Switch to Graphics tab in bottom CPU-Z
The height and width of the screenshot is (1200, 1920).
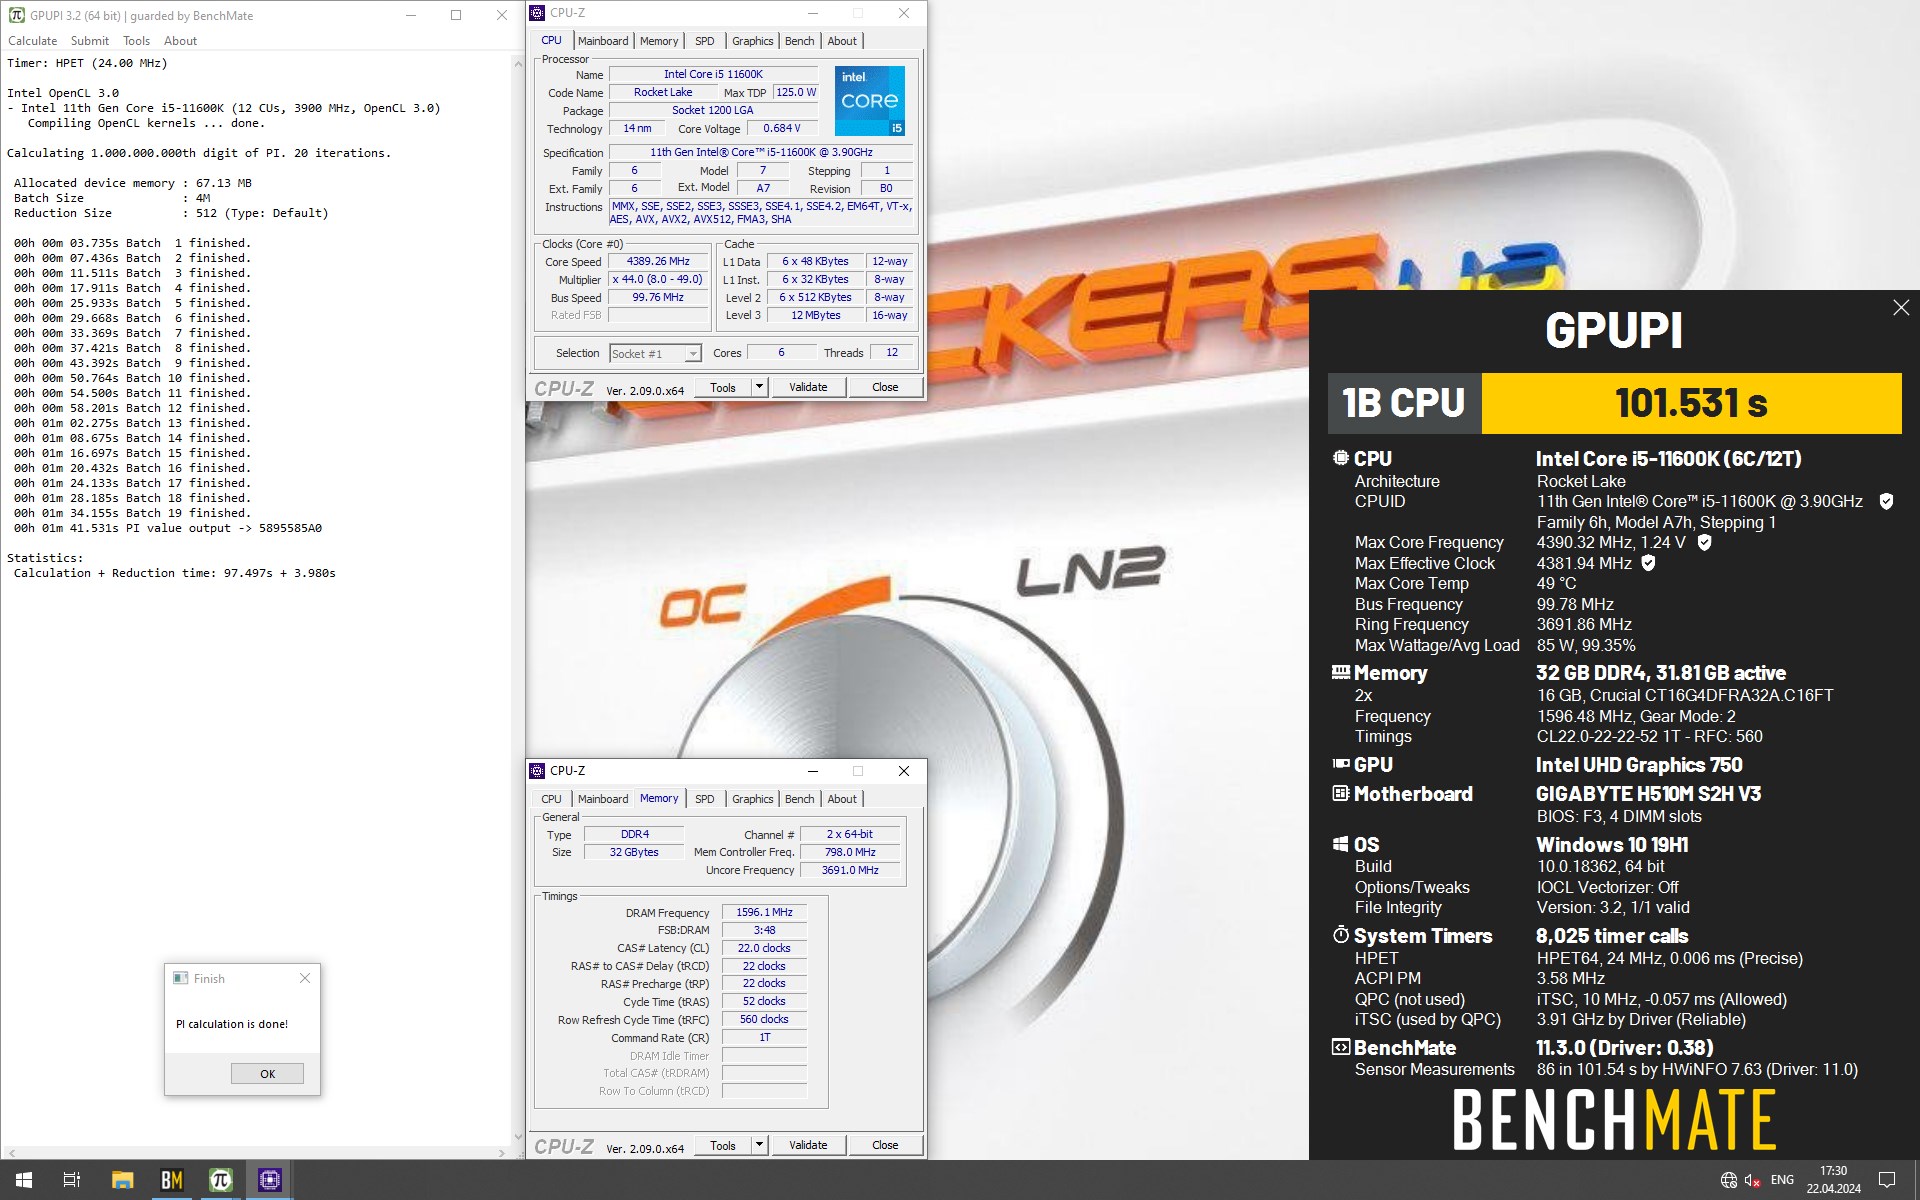tap(752, 799)
